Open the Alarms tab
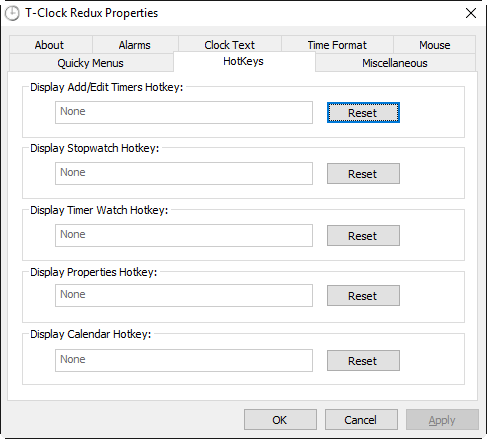This screenshot has width=487, height=439. [135, 45]
